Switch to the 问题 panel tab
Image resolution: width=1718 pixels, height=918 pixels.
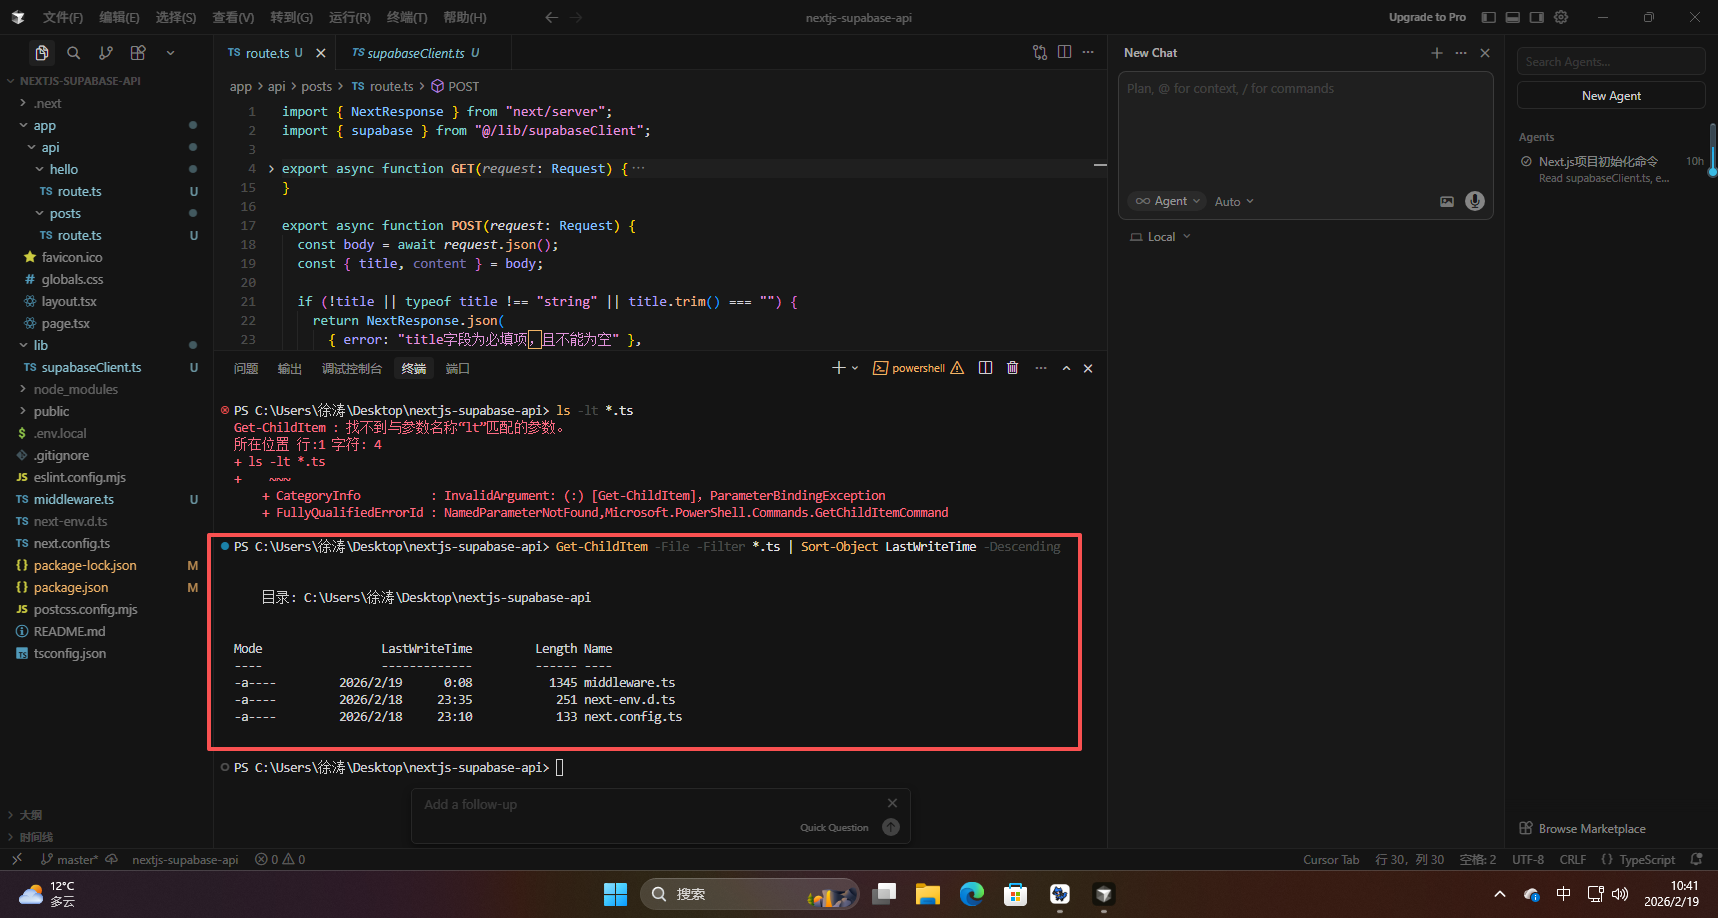point(246,369)
